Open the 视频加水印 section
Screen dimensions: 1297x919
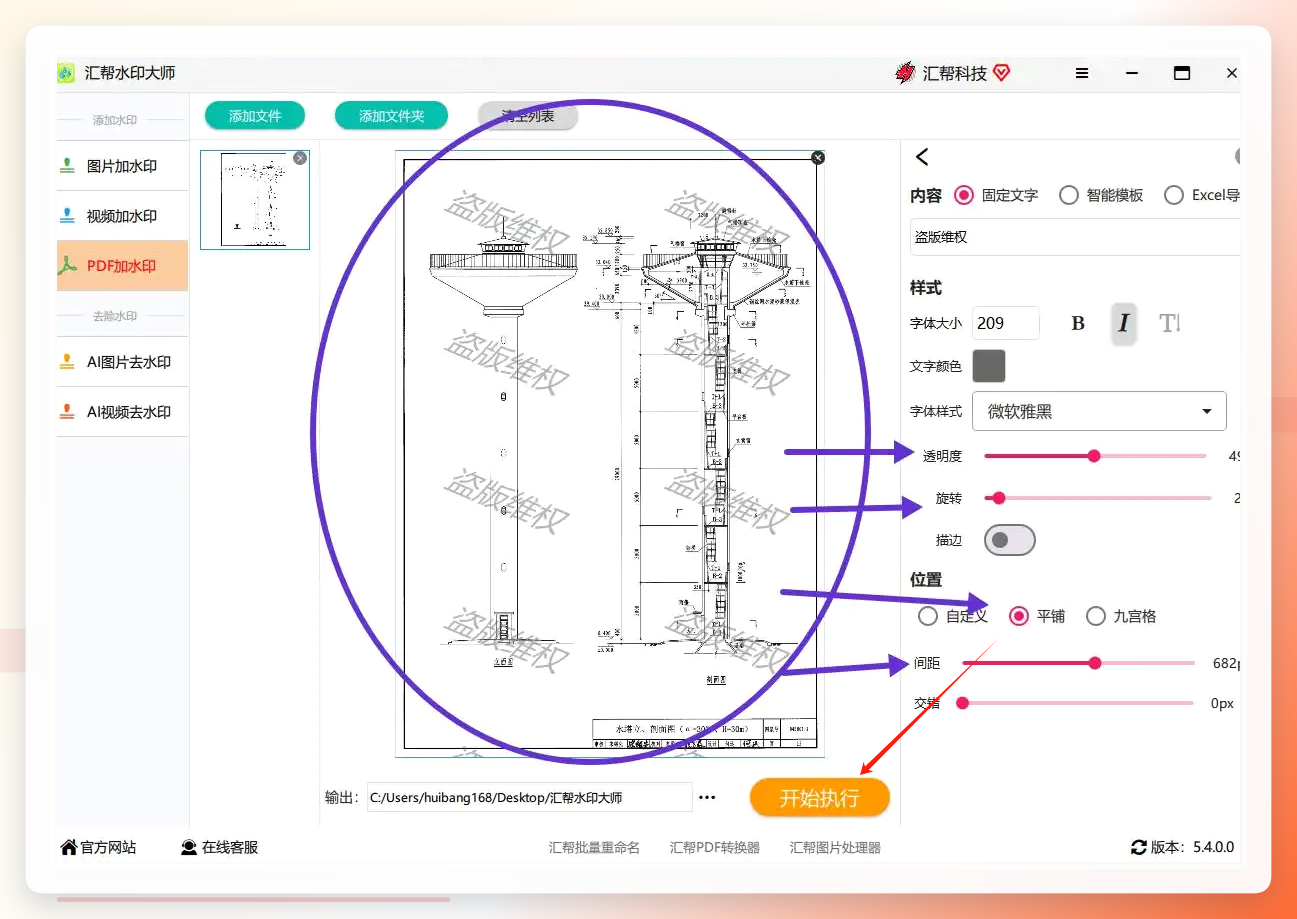click(123, 216)
